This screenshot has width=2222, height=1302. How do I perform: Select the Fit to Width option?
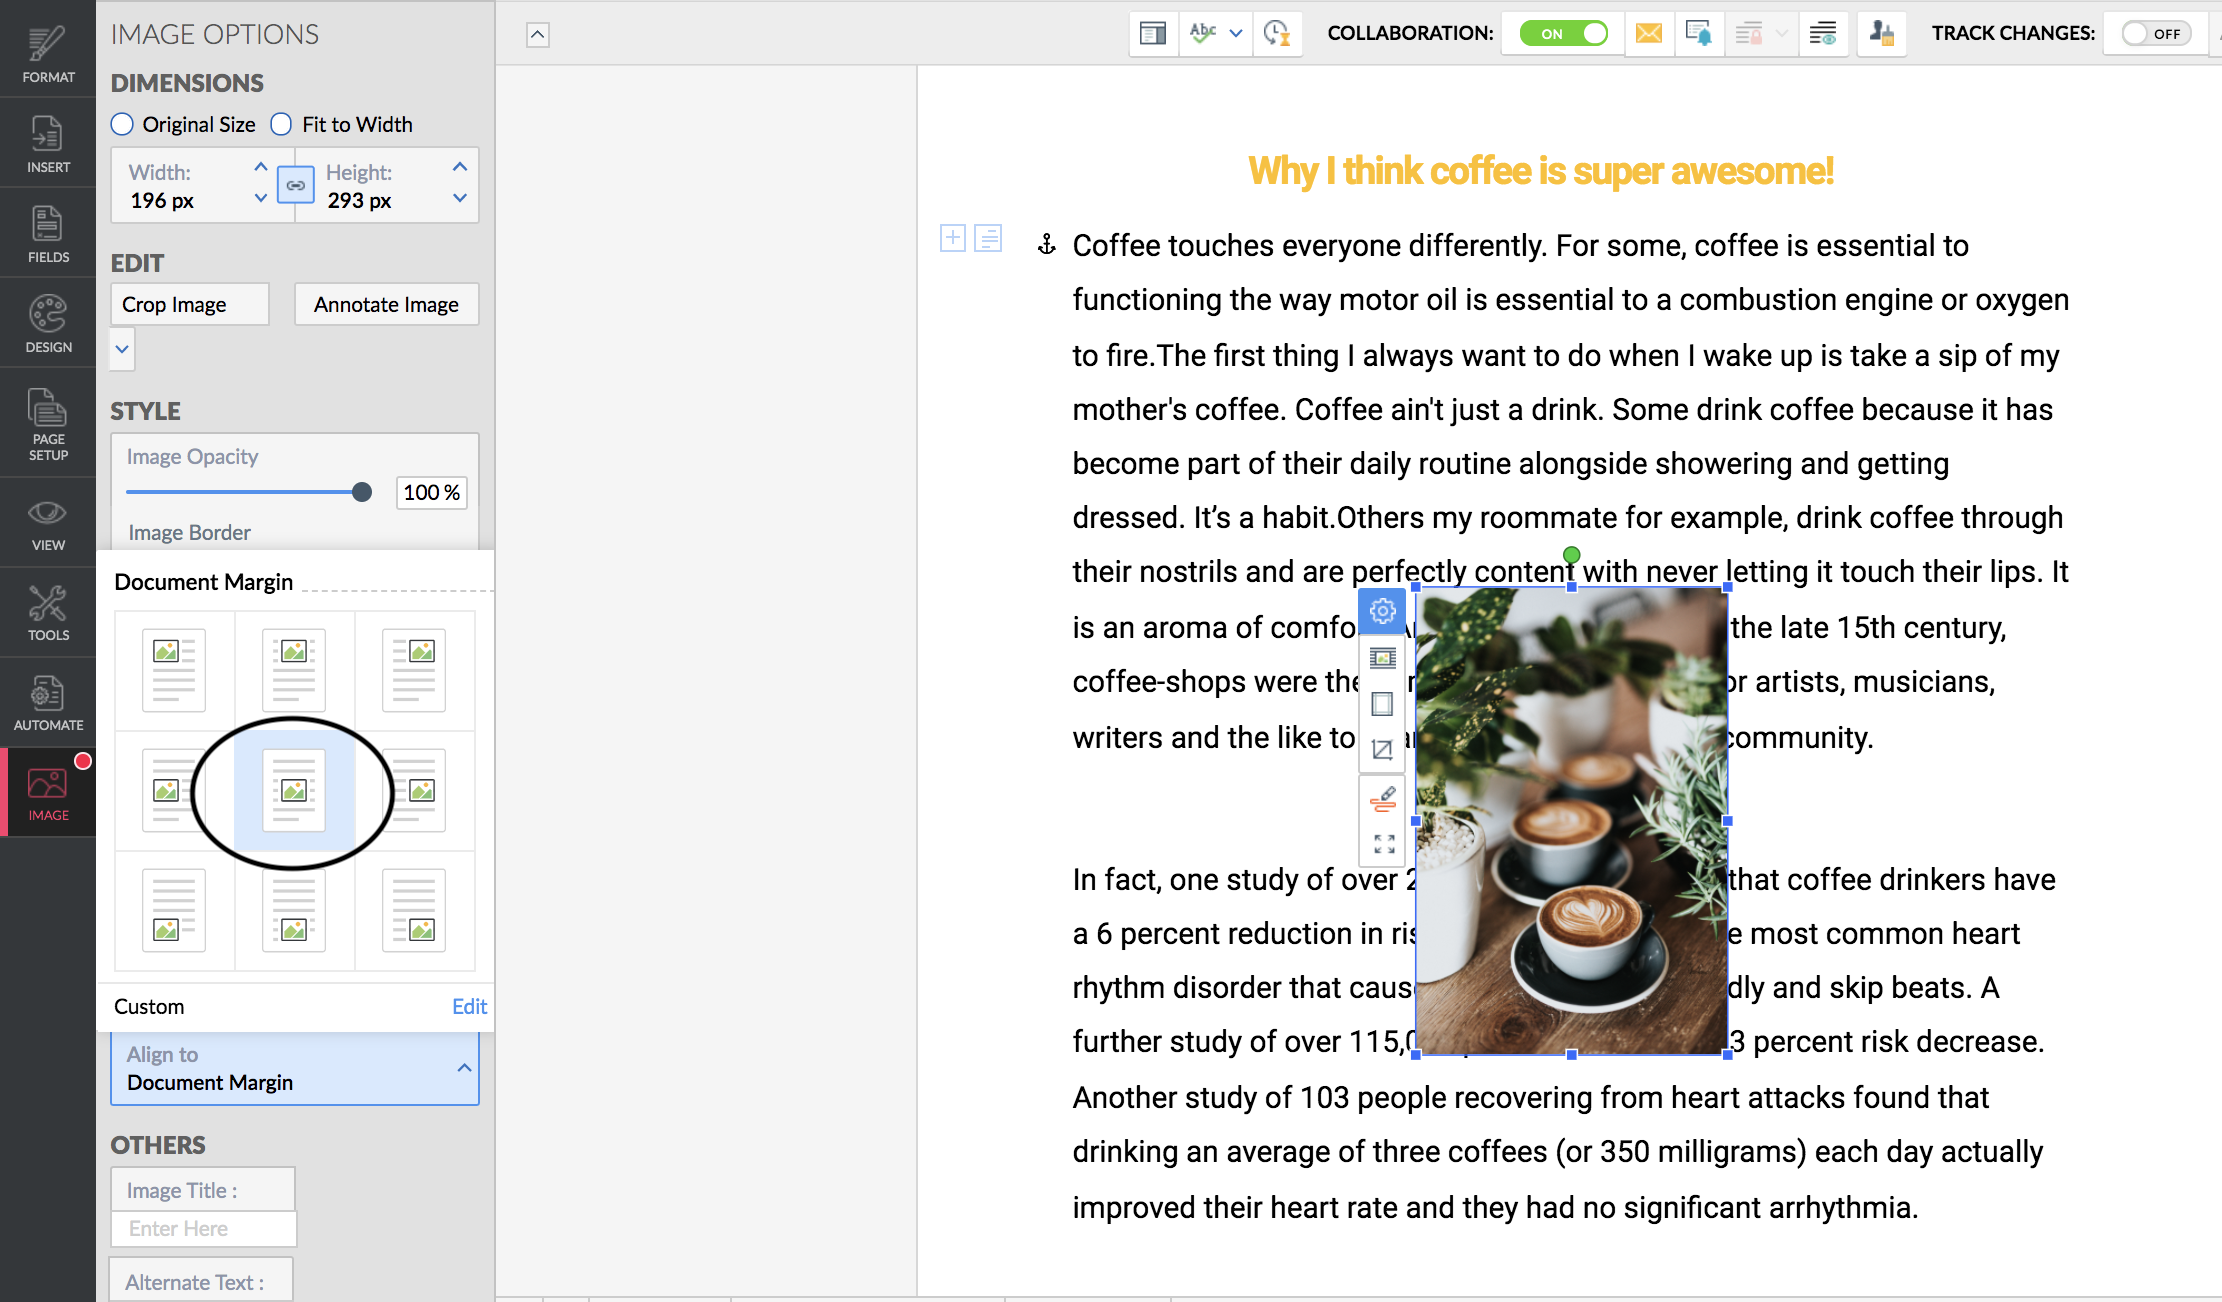(x=282, y=125)
